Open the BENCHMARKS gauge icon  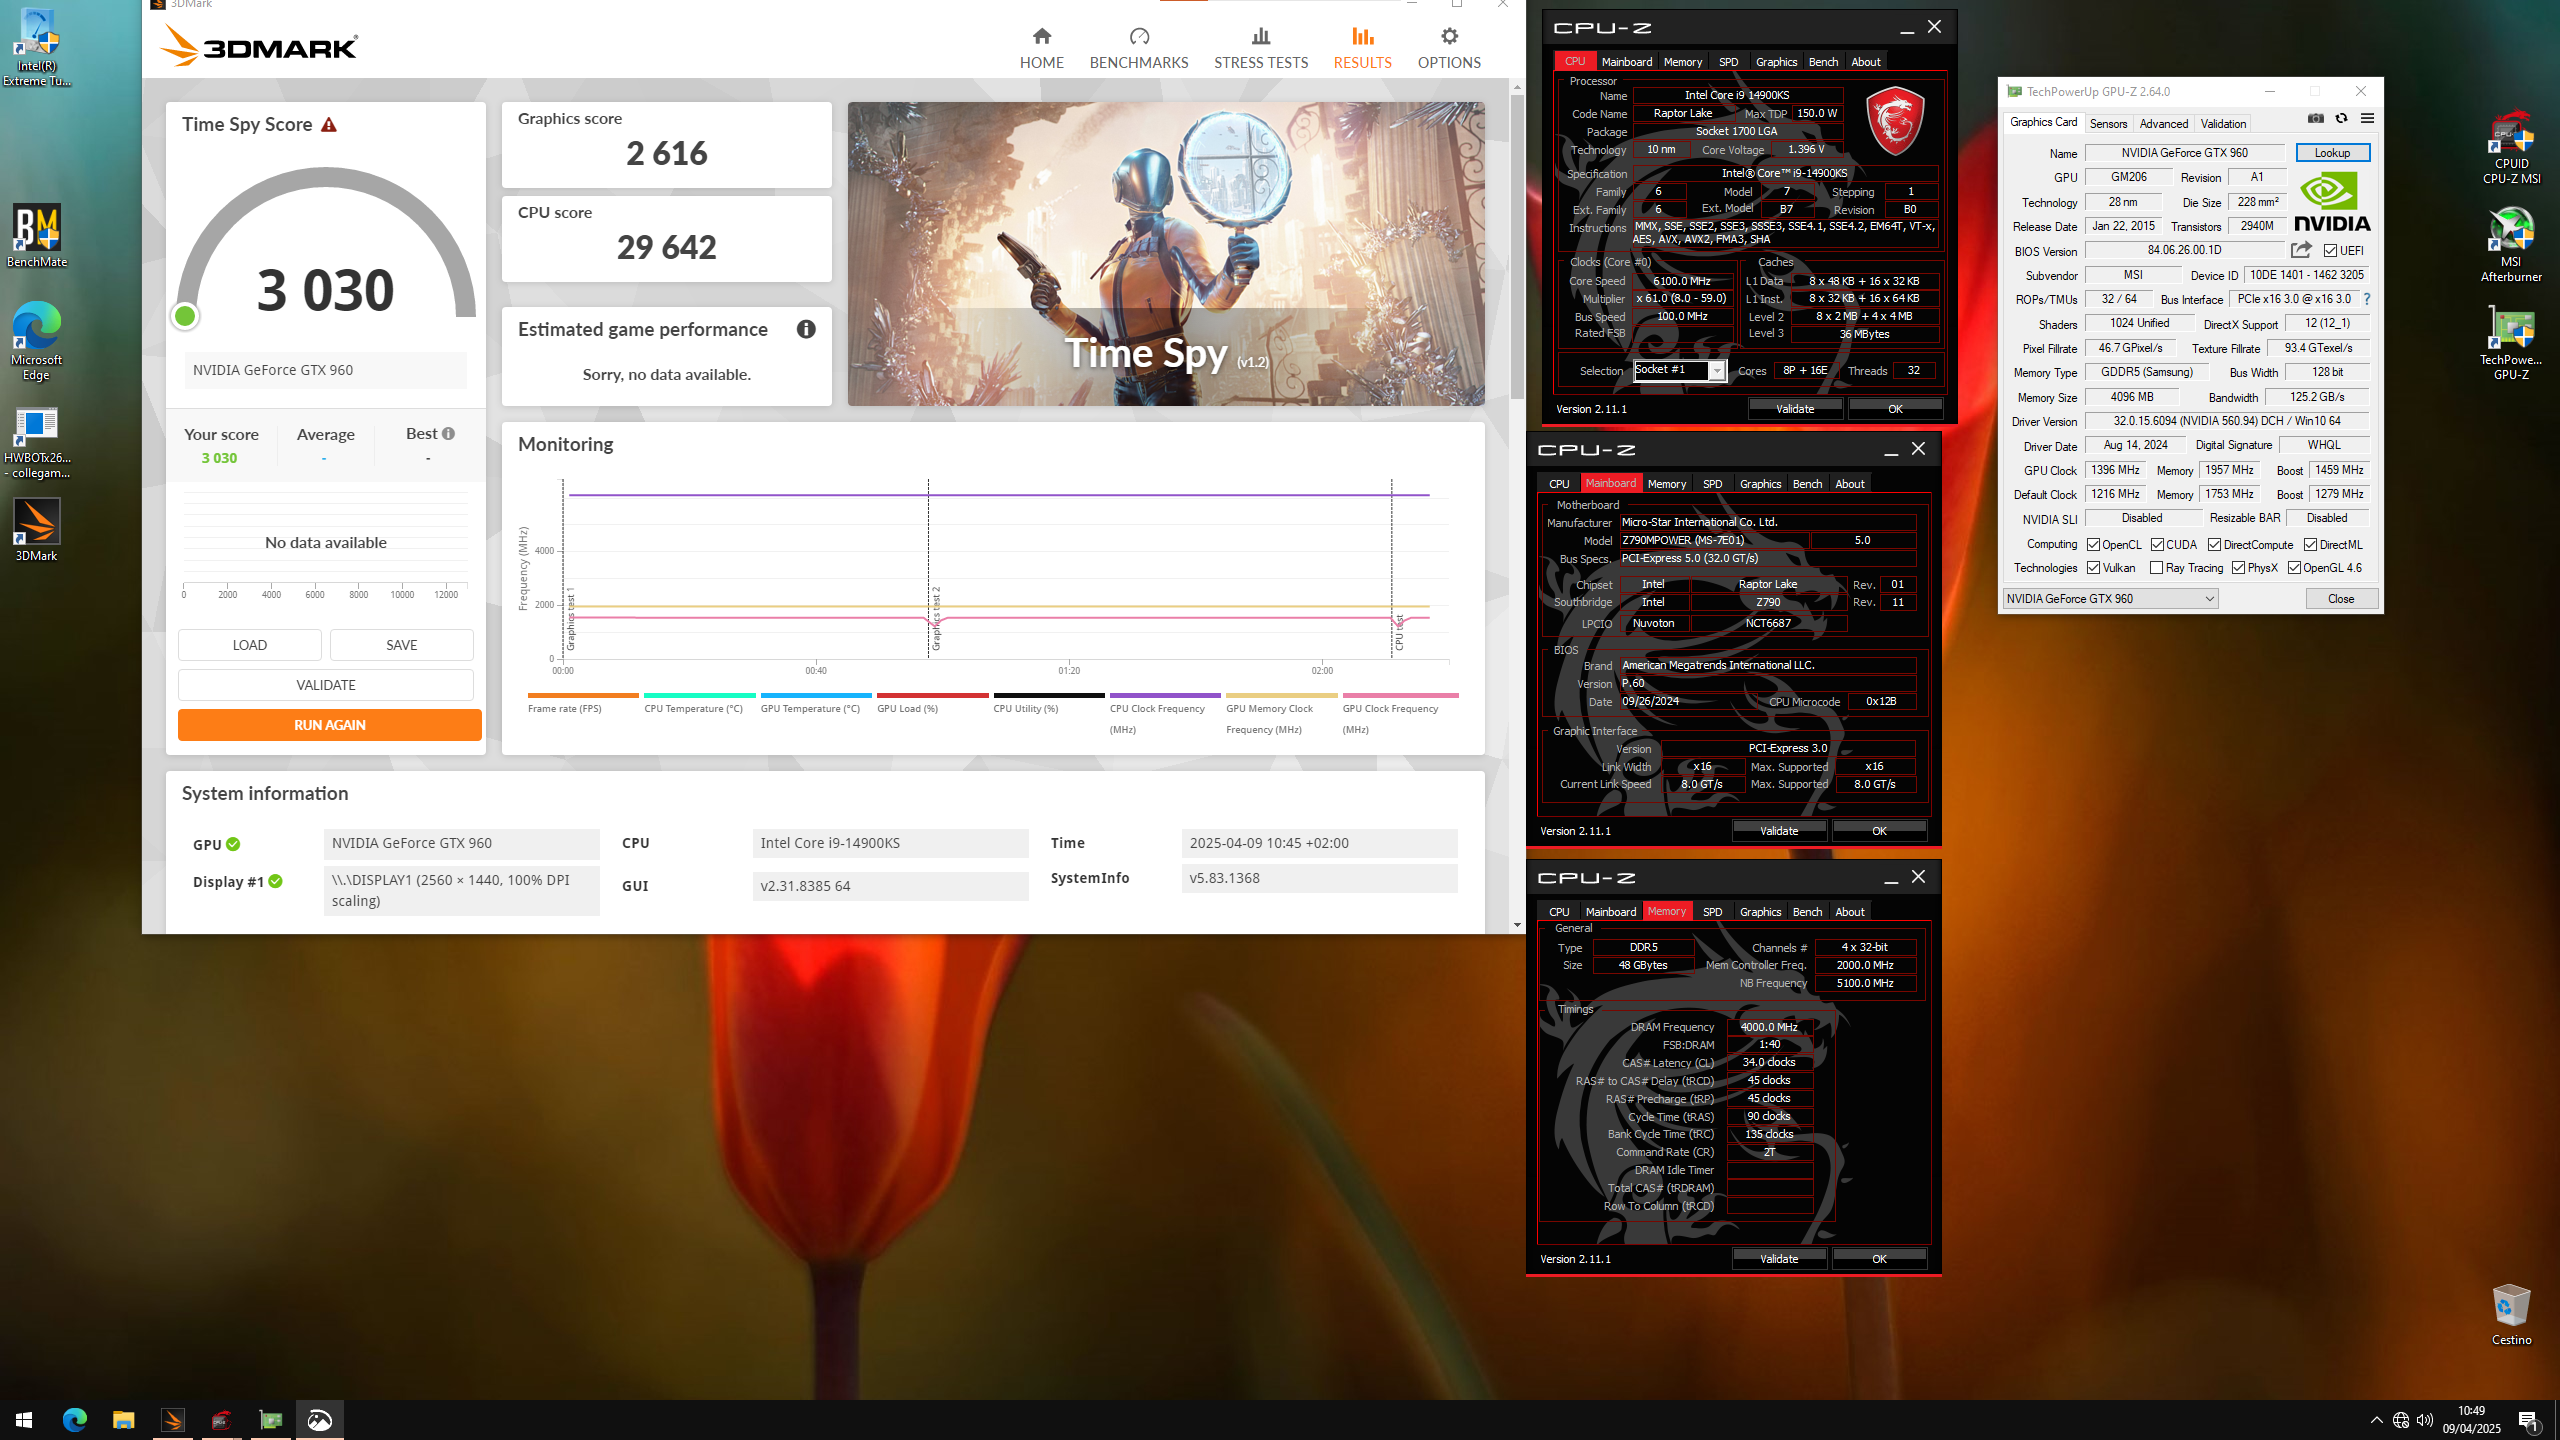click(x=1139, y=37)
